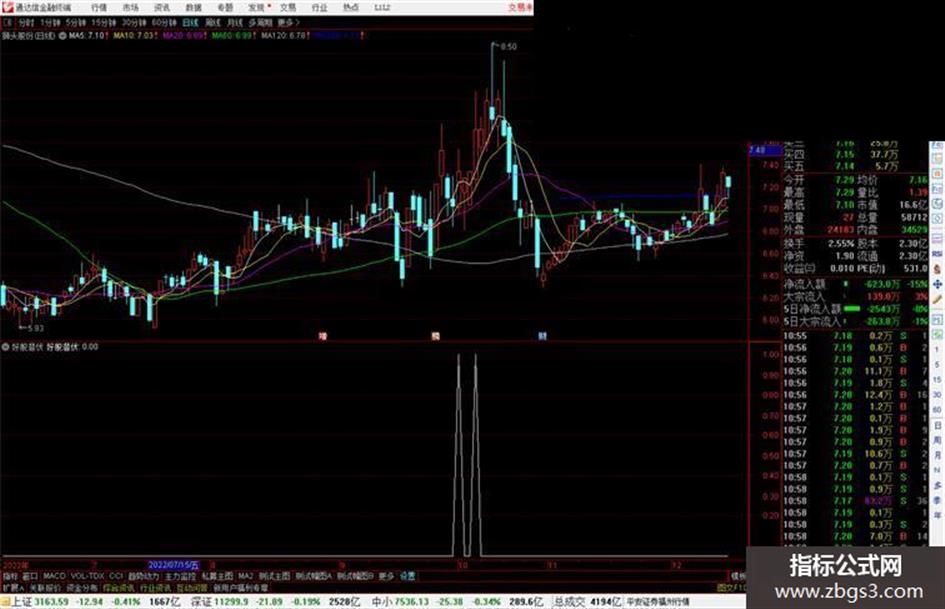Click the 上证 index value 3163.59
945x609 pixels.
(x=51, y=601)
